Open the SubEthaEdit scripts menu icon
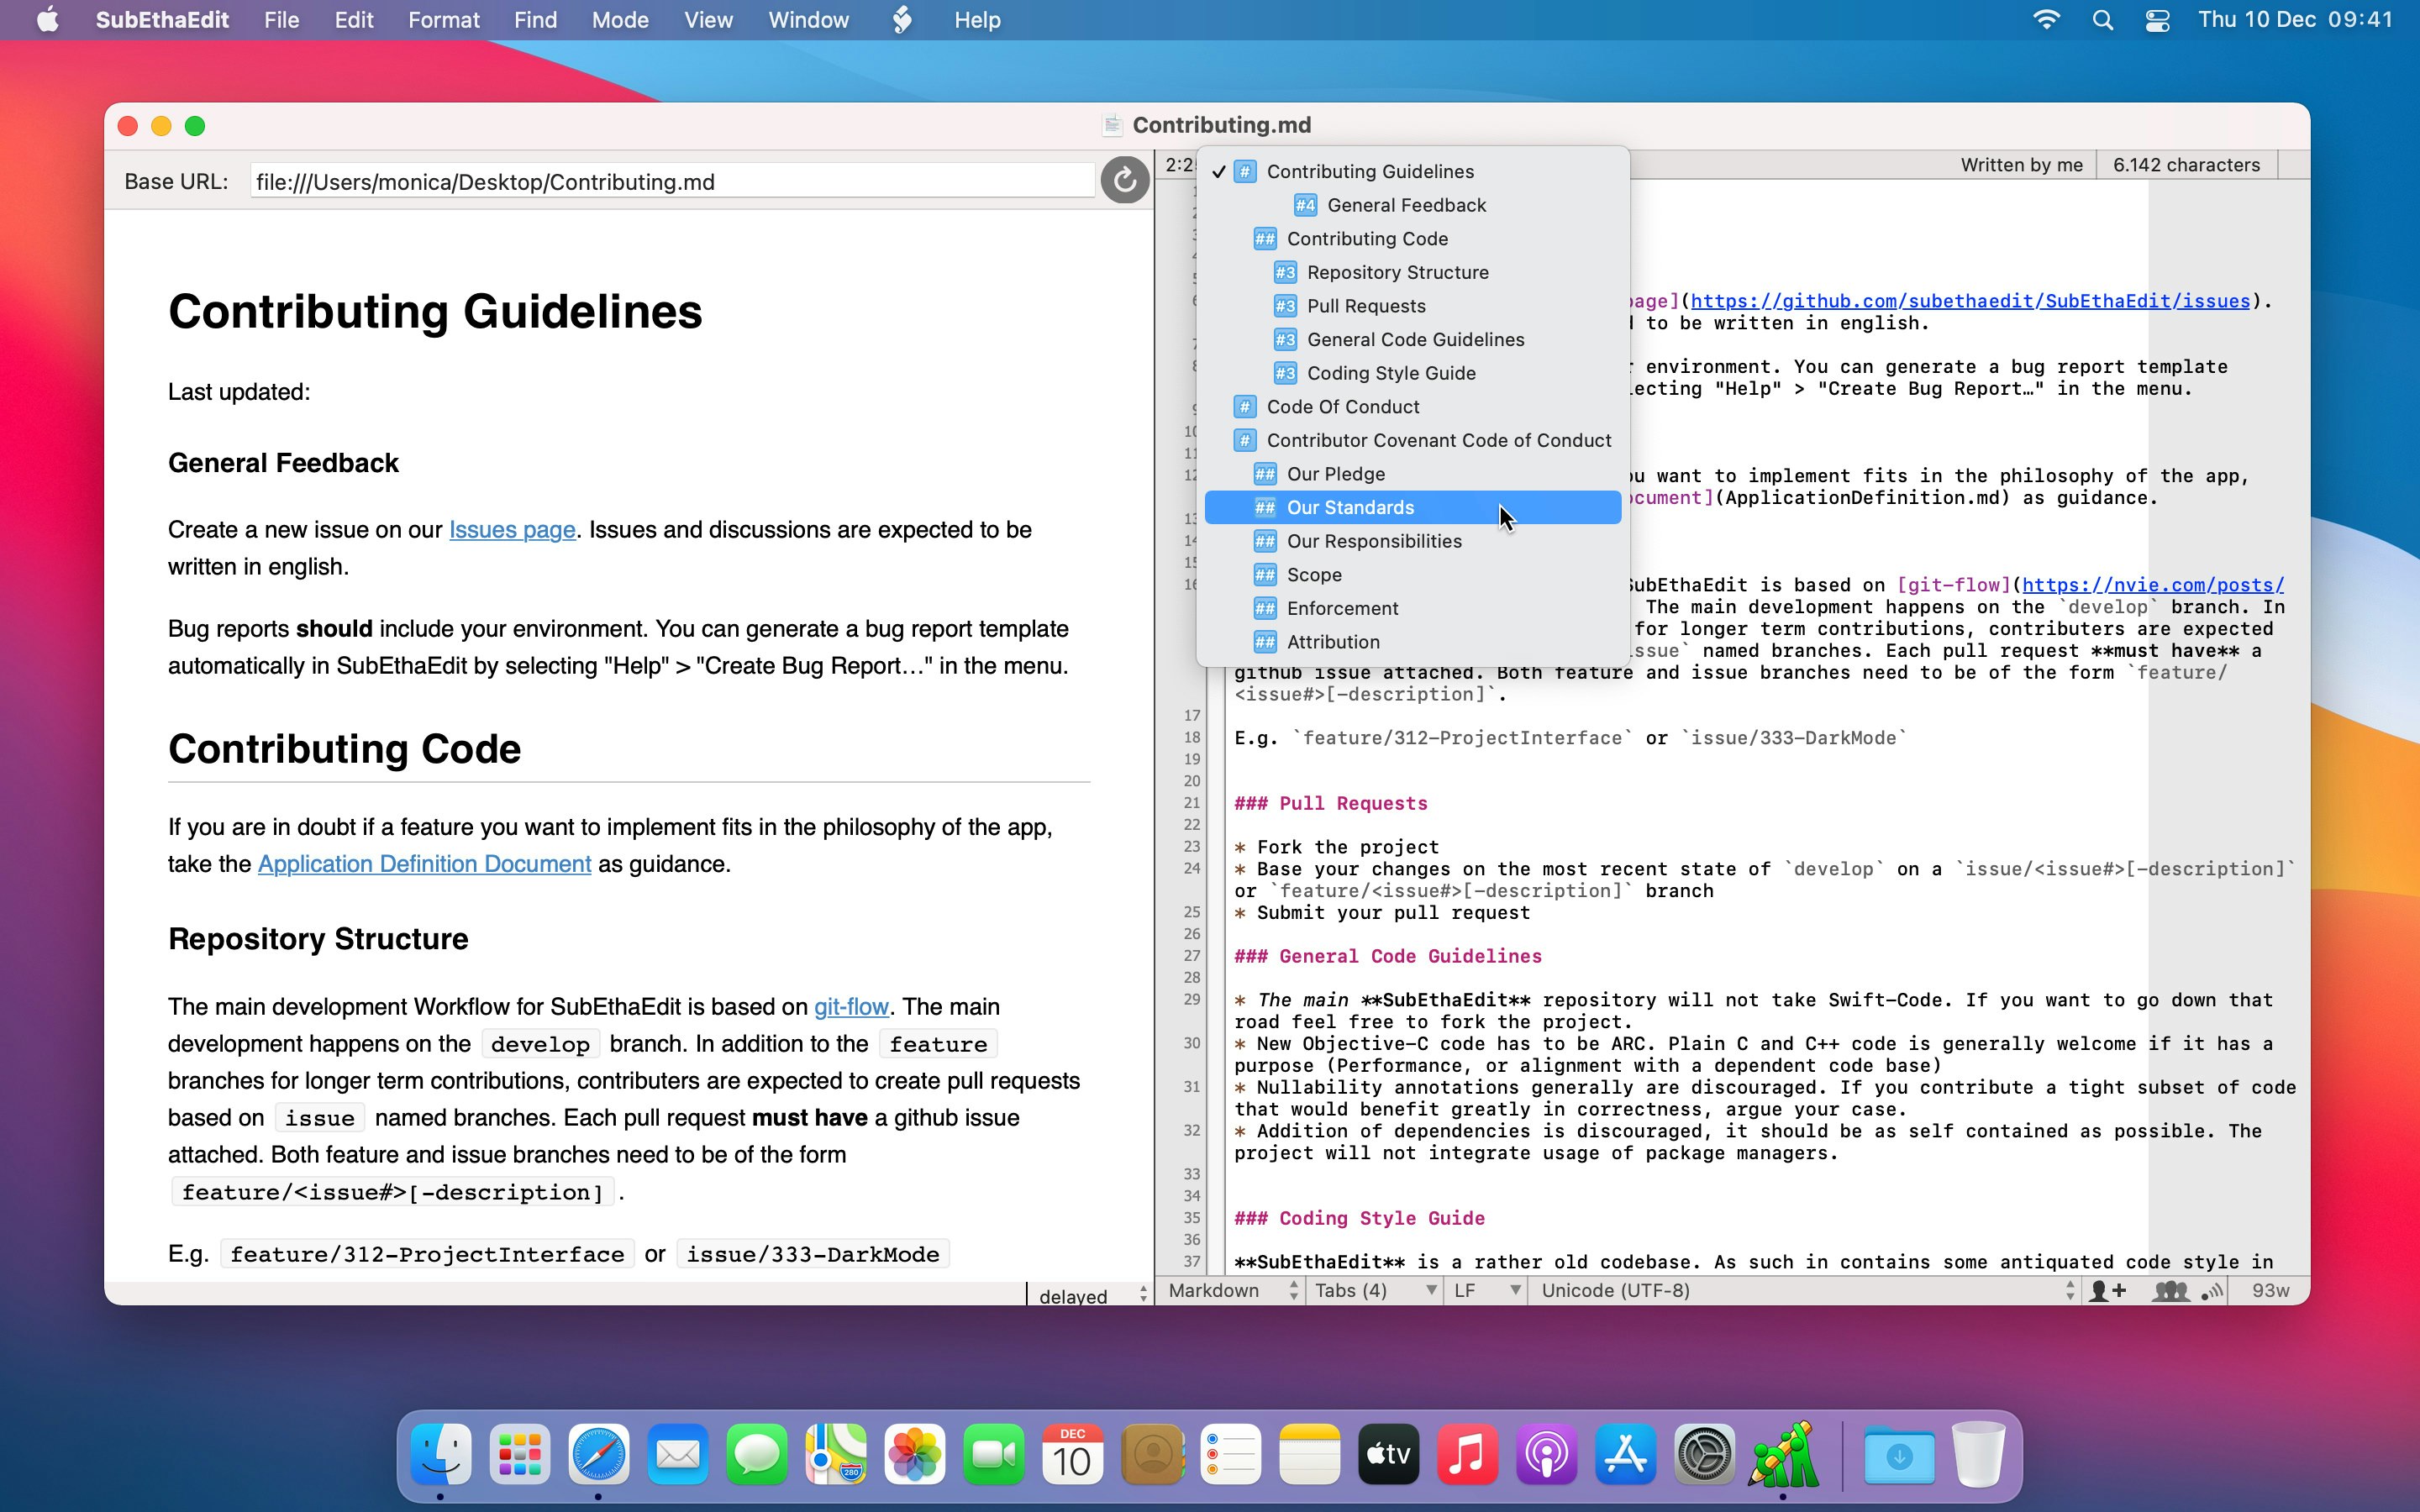The image size is (2420, 1512). coord(901,20)
